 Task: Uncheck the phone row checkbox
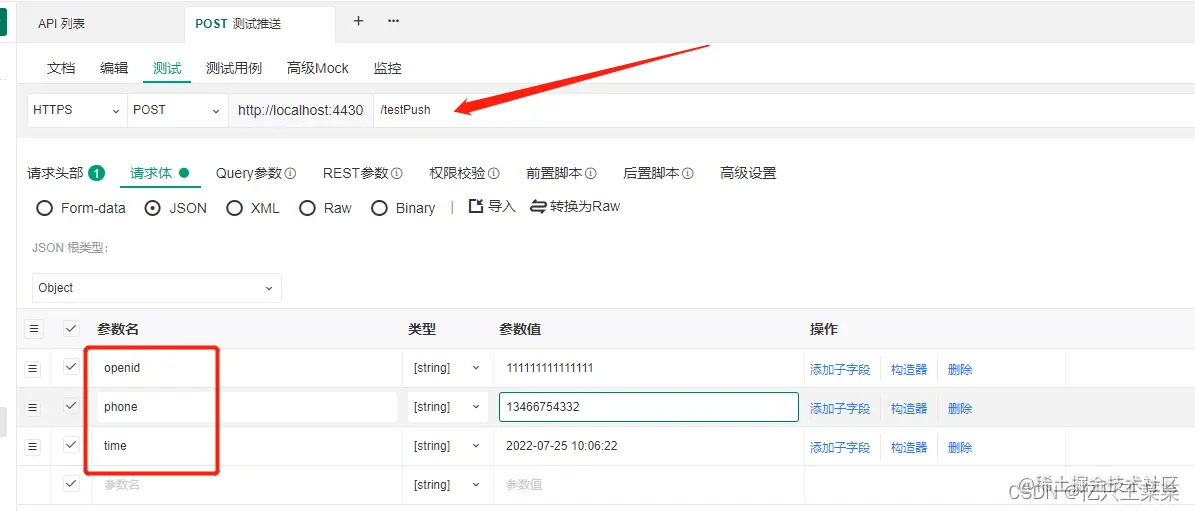coord(71,406)
